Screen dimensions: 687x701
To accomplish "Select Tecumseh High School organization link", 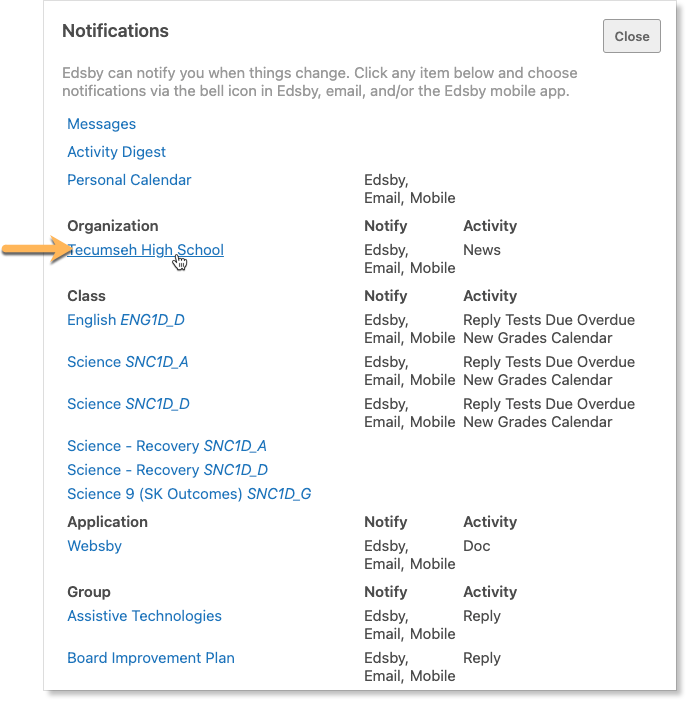I will click(x=145, y=250).
